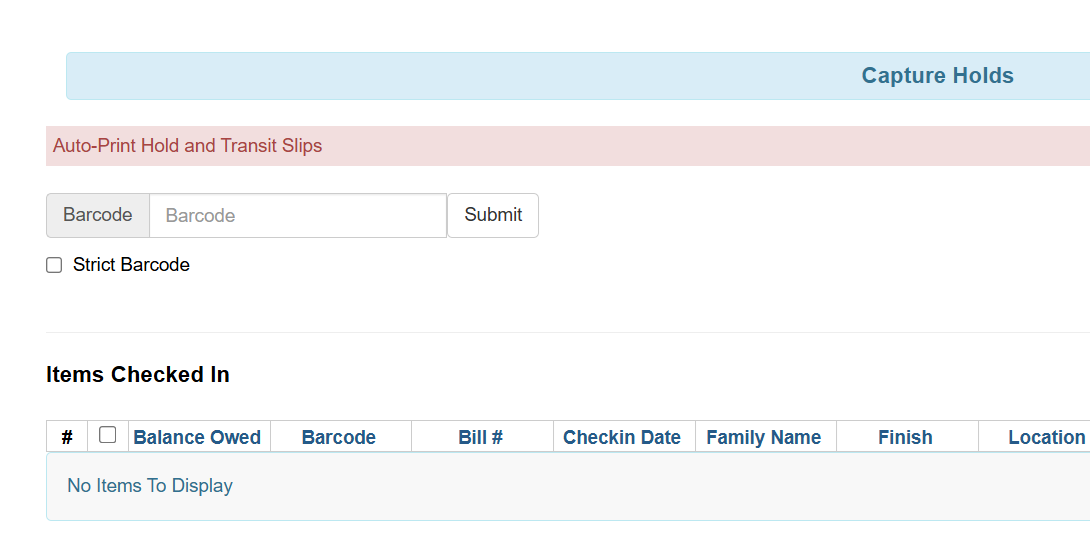Click the Barcode text input field
The width and height of the screenshot is (1090, 551).
(297, 216)
